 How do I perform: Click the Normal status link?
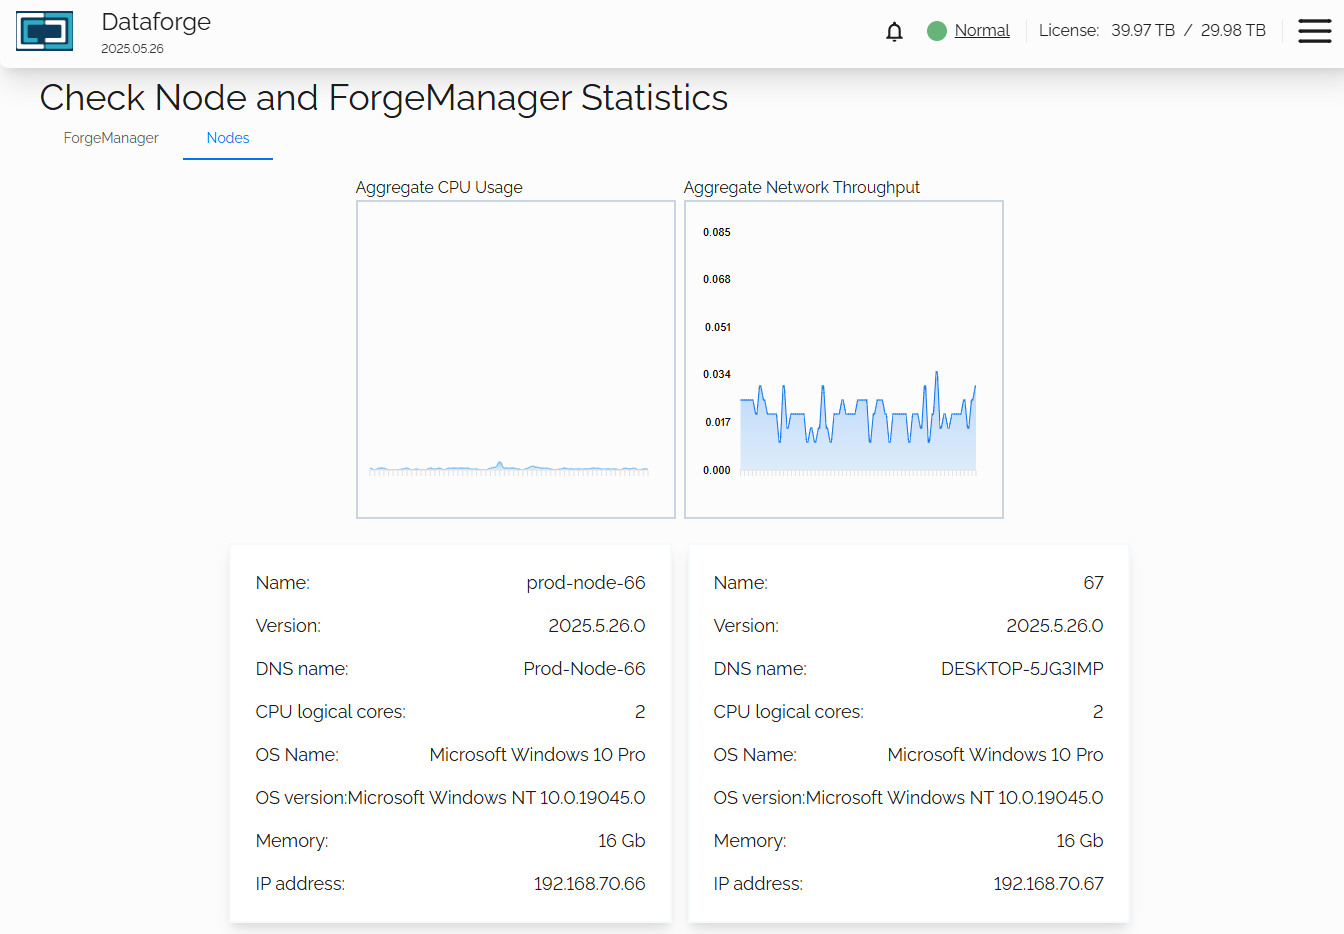coord(982,31)
